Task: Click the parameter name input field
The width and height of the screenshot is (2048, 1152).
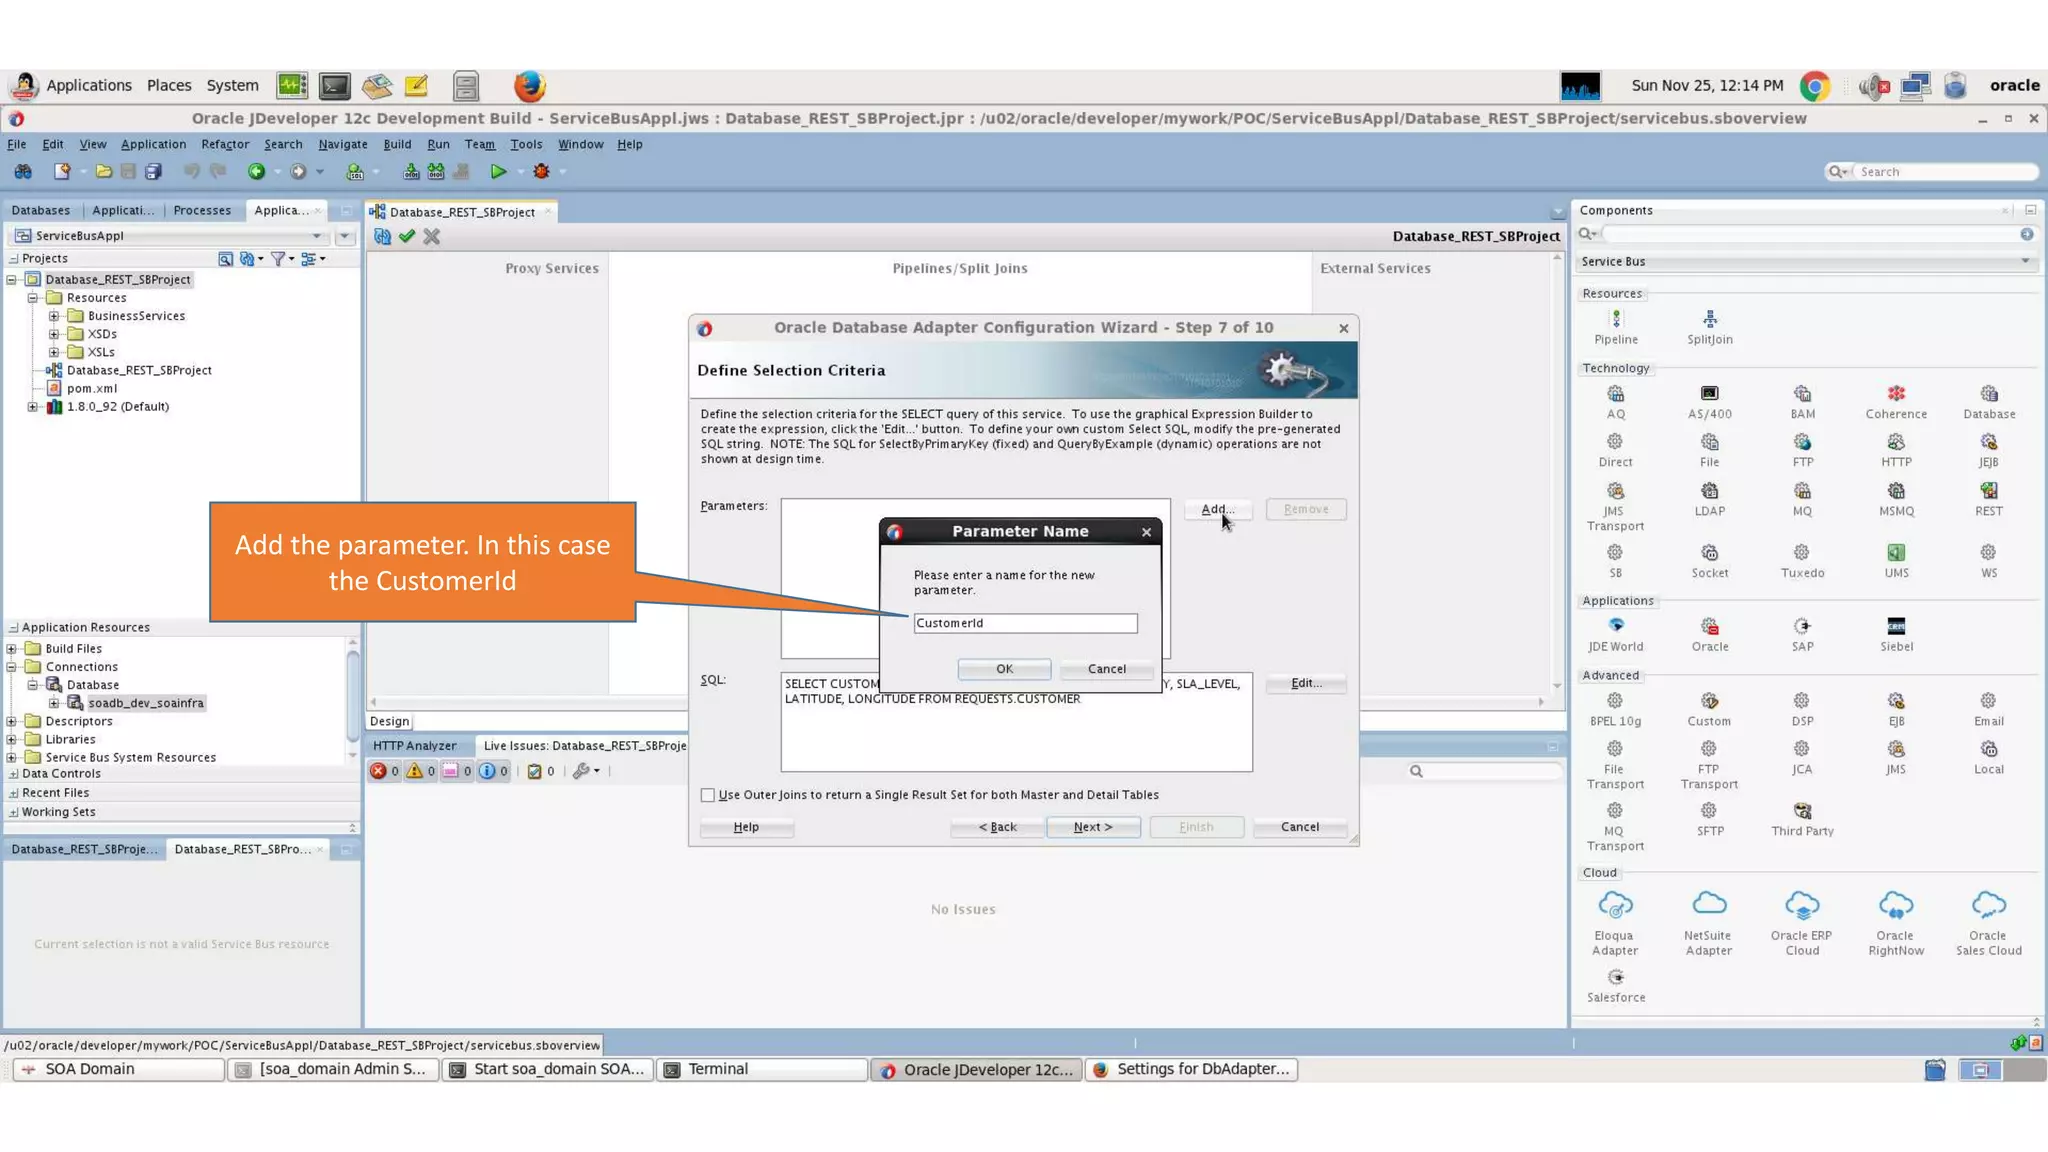Action: [1025, 623]
